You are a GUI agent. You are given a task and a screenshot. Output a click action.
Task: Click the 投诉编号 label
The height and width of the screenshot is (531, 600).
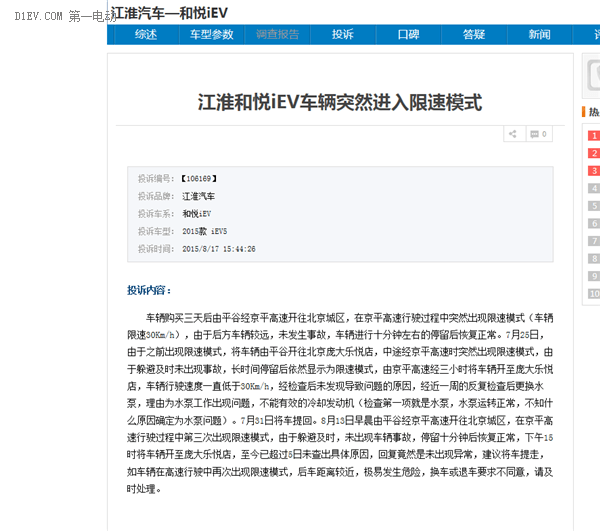click(x=156, y=179)
